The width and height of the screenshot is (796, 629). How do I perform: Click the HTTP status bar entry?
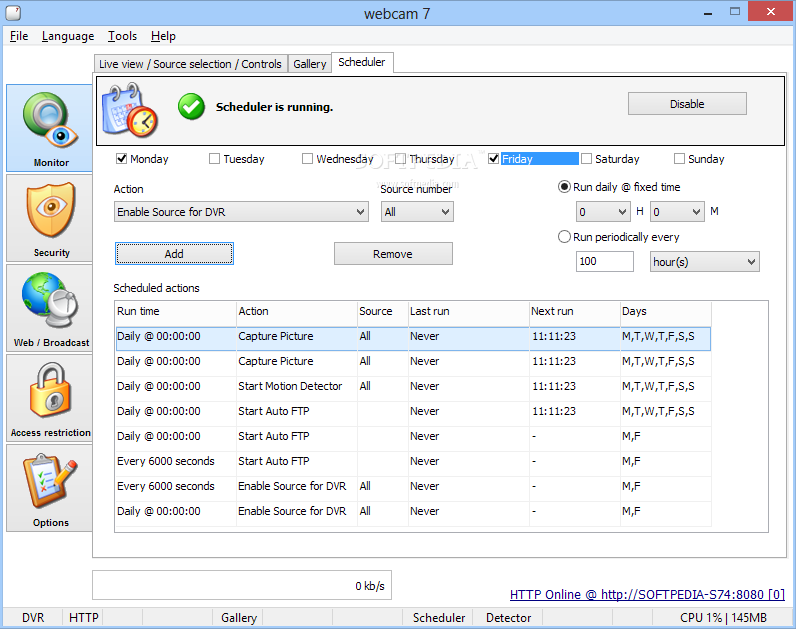tap(84, 618)
